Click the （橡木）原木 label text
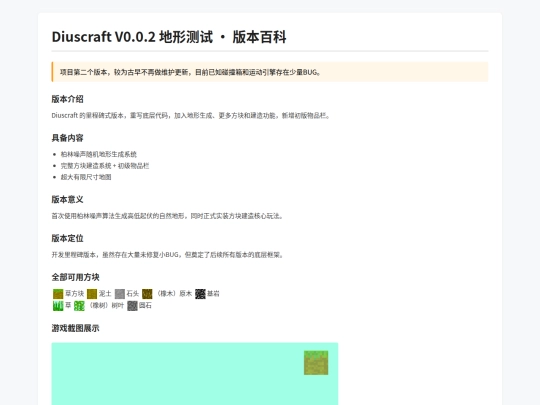Viewport: 540px width, 405px height. [x=173, y=294]
